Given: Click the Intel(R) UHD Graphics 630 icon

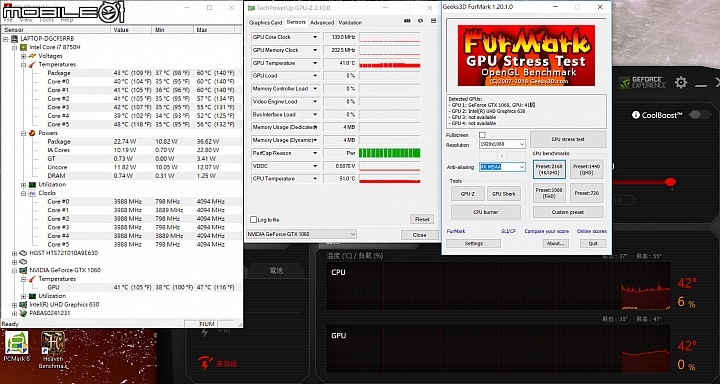Looking at the screenshot, I should [x=23, y=305].
